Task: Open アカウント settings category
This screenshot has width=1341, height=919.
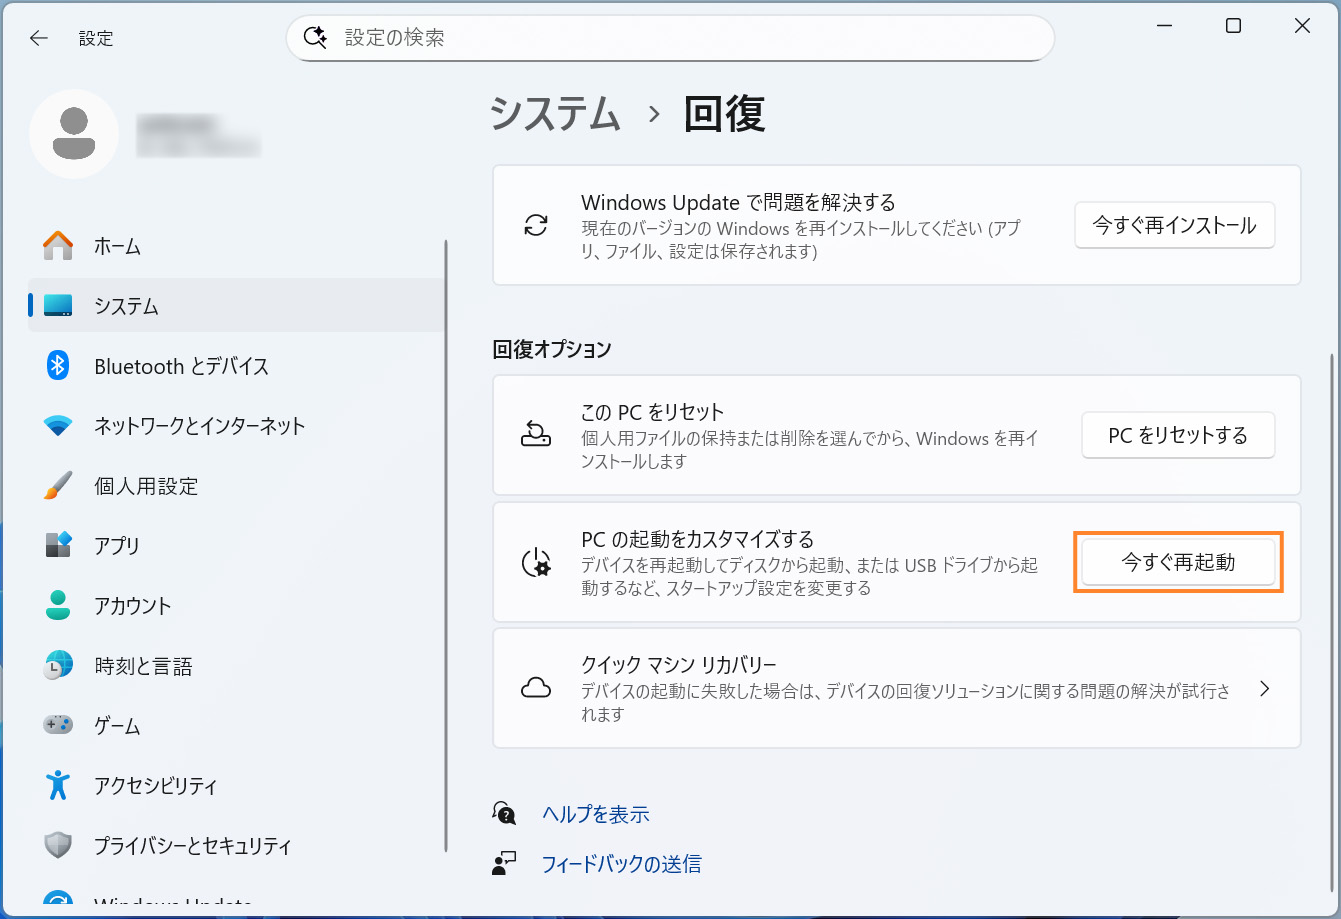Action: coord(237,605)
